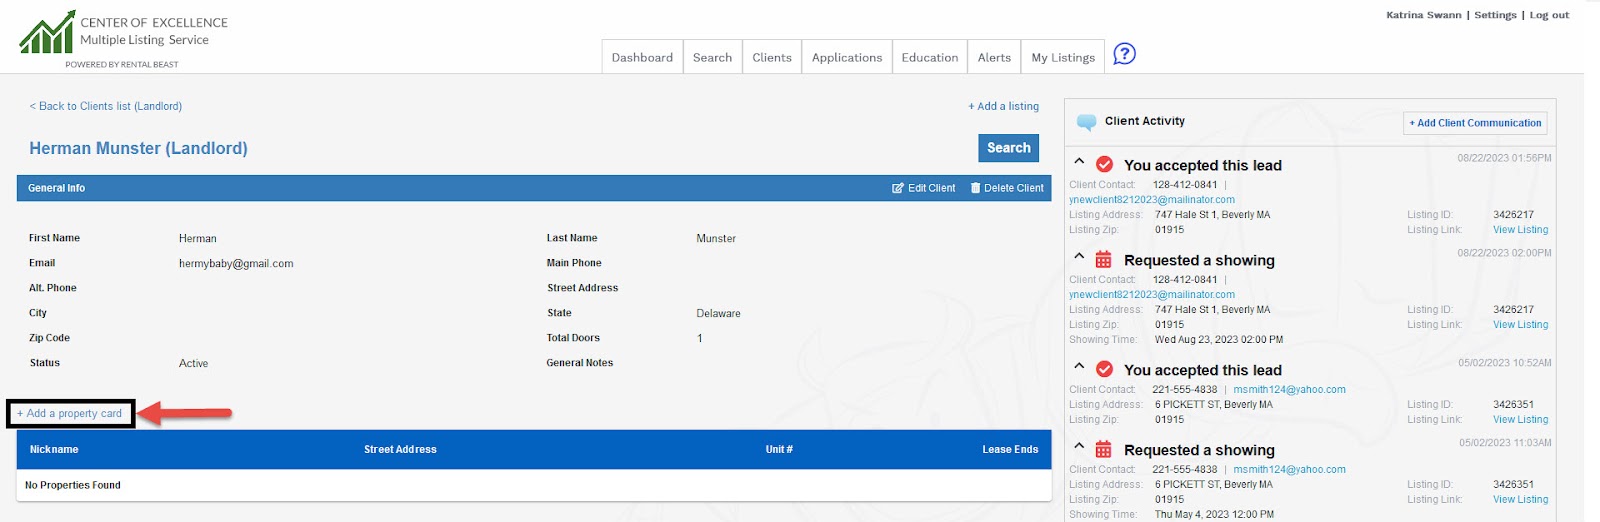This screenshot has height=522, width=1600.
Task: Click the Delete Client link
Action: pos(1007,188)
